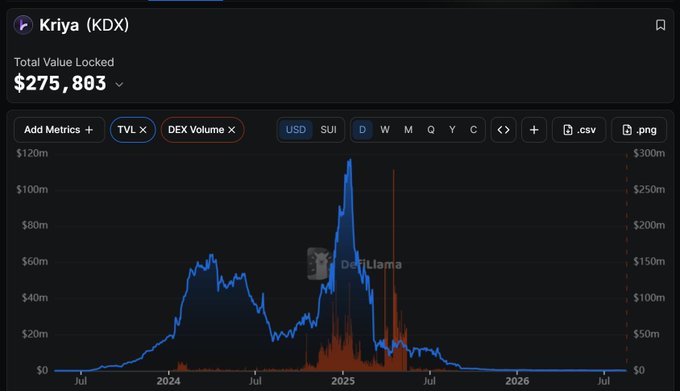The height and width of the screenshot is (391, 680).
Task: Open the Add Metrics menu
Action: coord(59,130)
